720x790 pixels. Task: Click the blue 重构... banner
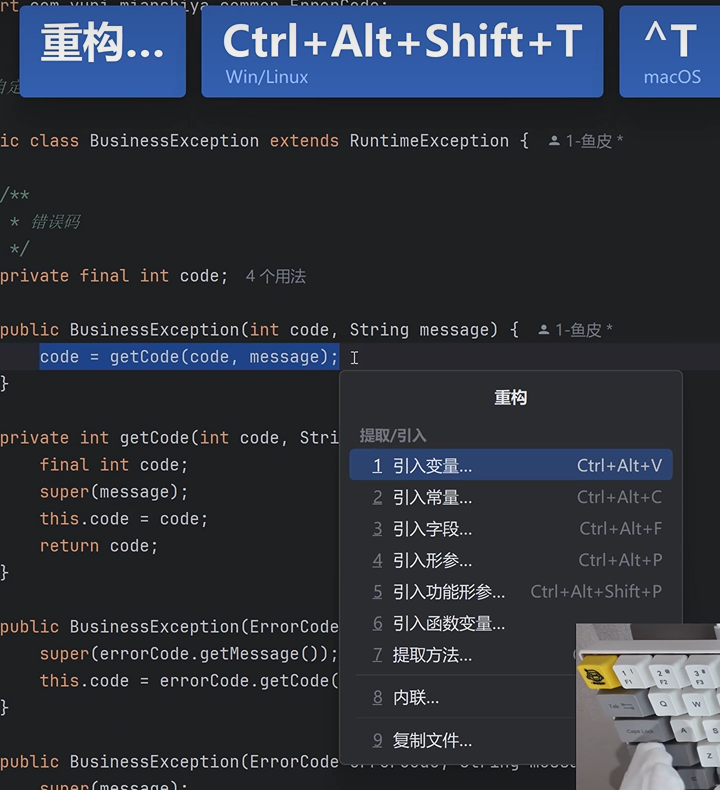[102, 50]
